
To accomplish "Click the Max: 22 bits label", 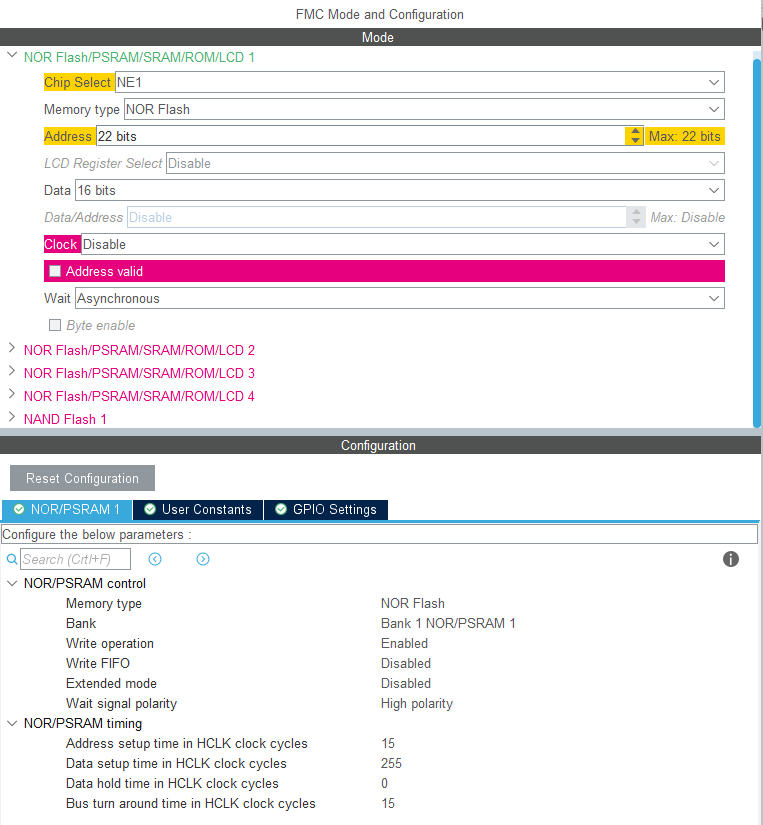I will (x=685, y=136).
